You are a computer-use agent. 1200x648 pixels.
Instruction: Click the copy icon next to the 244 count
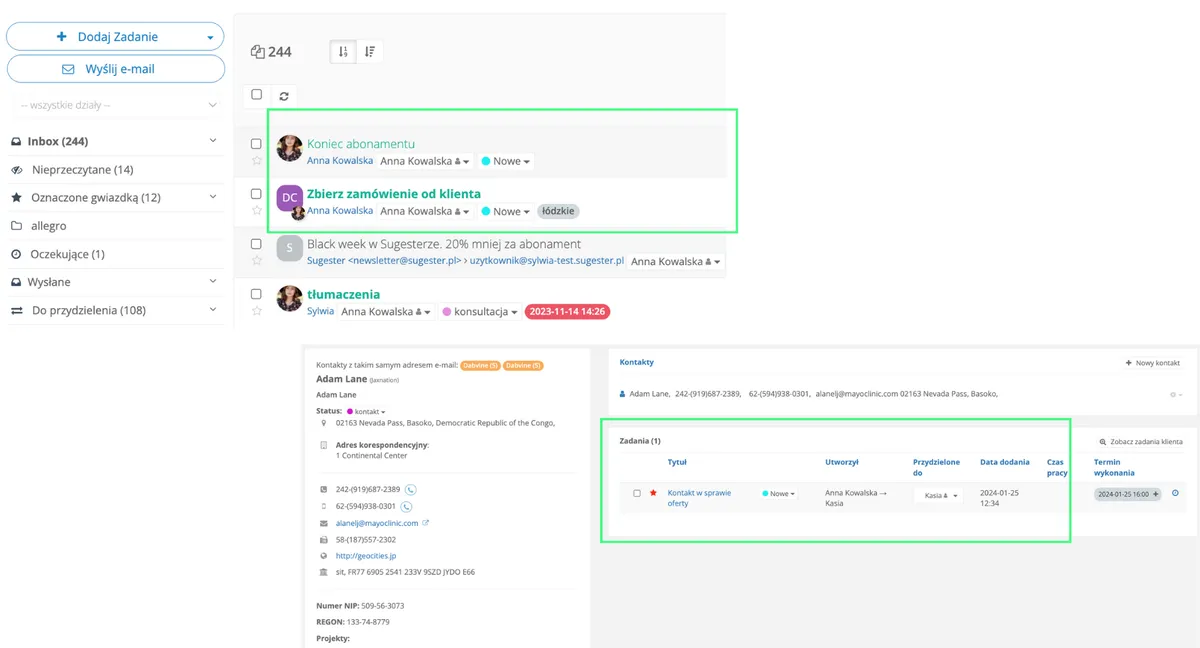click(x=258, y=52)
